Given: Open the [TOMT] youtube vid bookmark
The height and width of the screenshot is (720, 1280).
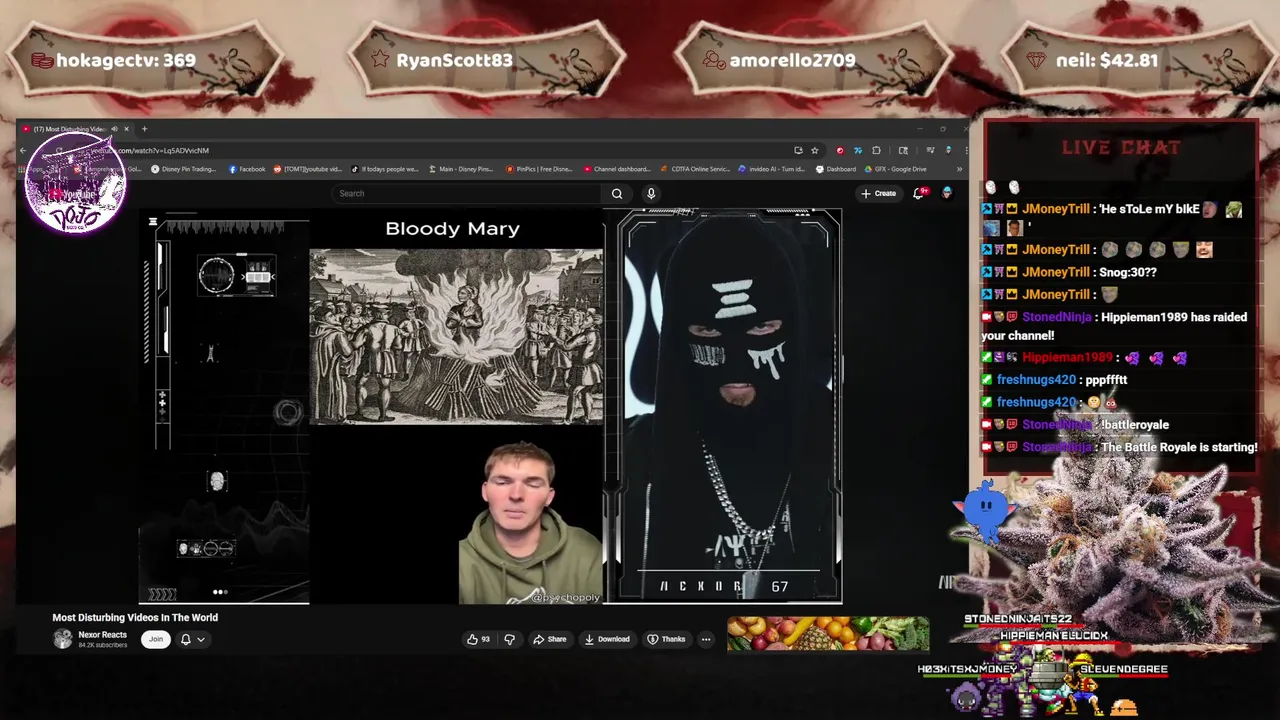Looking at the screenshot, I should pyautogui.click(x=307, y=169).
